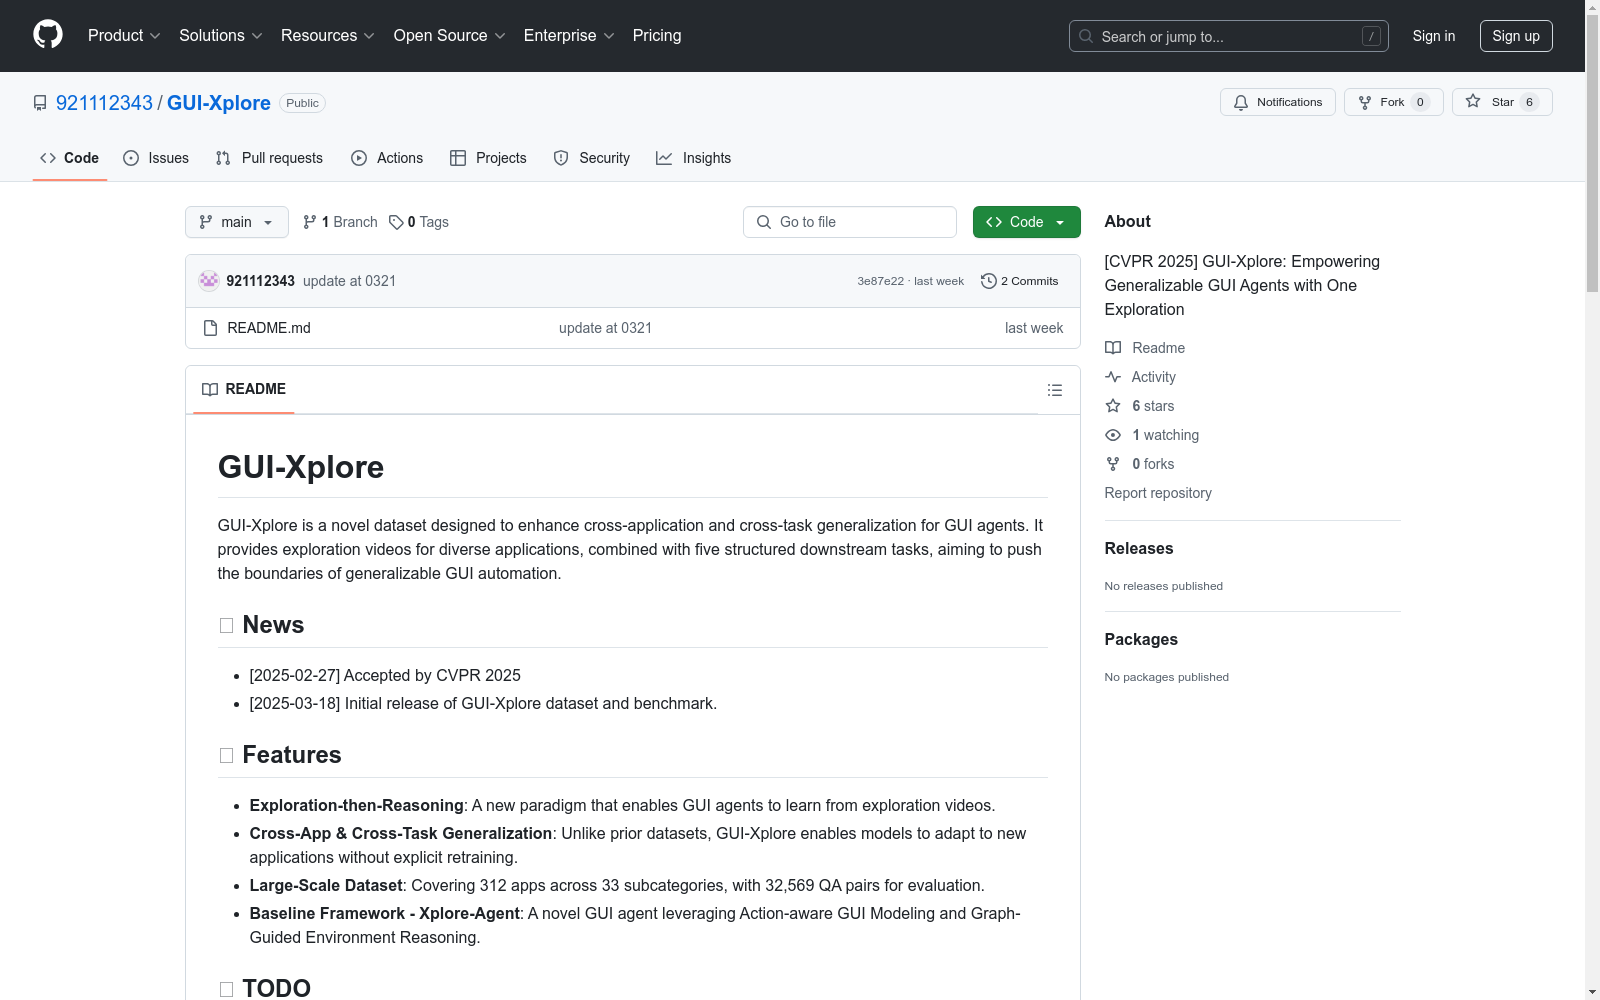Click the Sign in link
1600x1000 pixels.
click(1434, 36)
